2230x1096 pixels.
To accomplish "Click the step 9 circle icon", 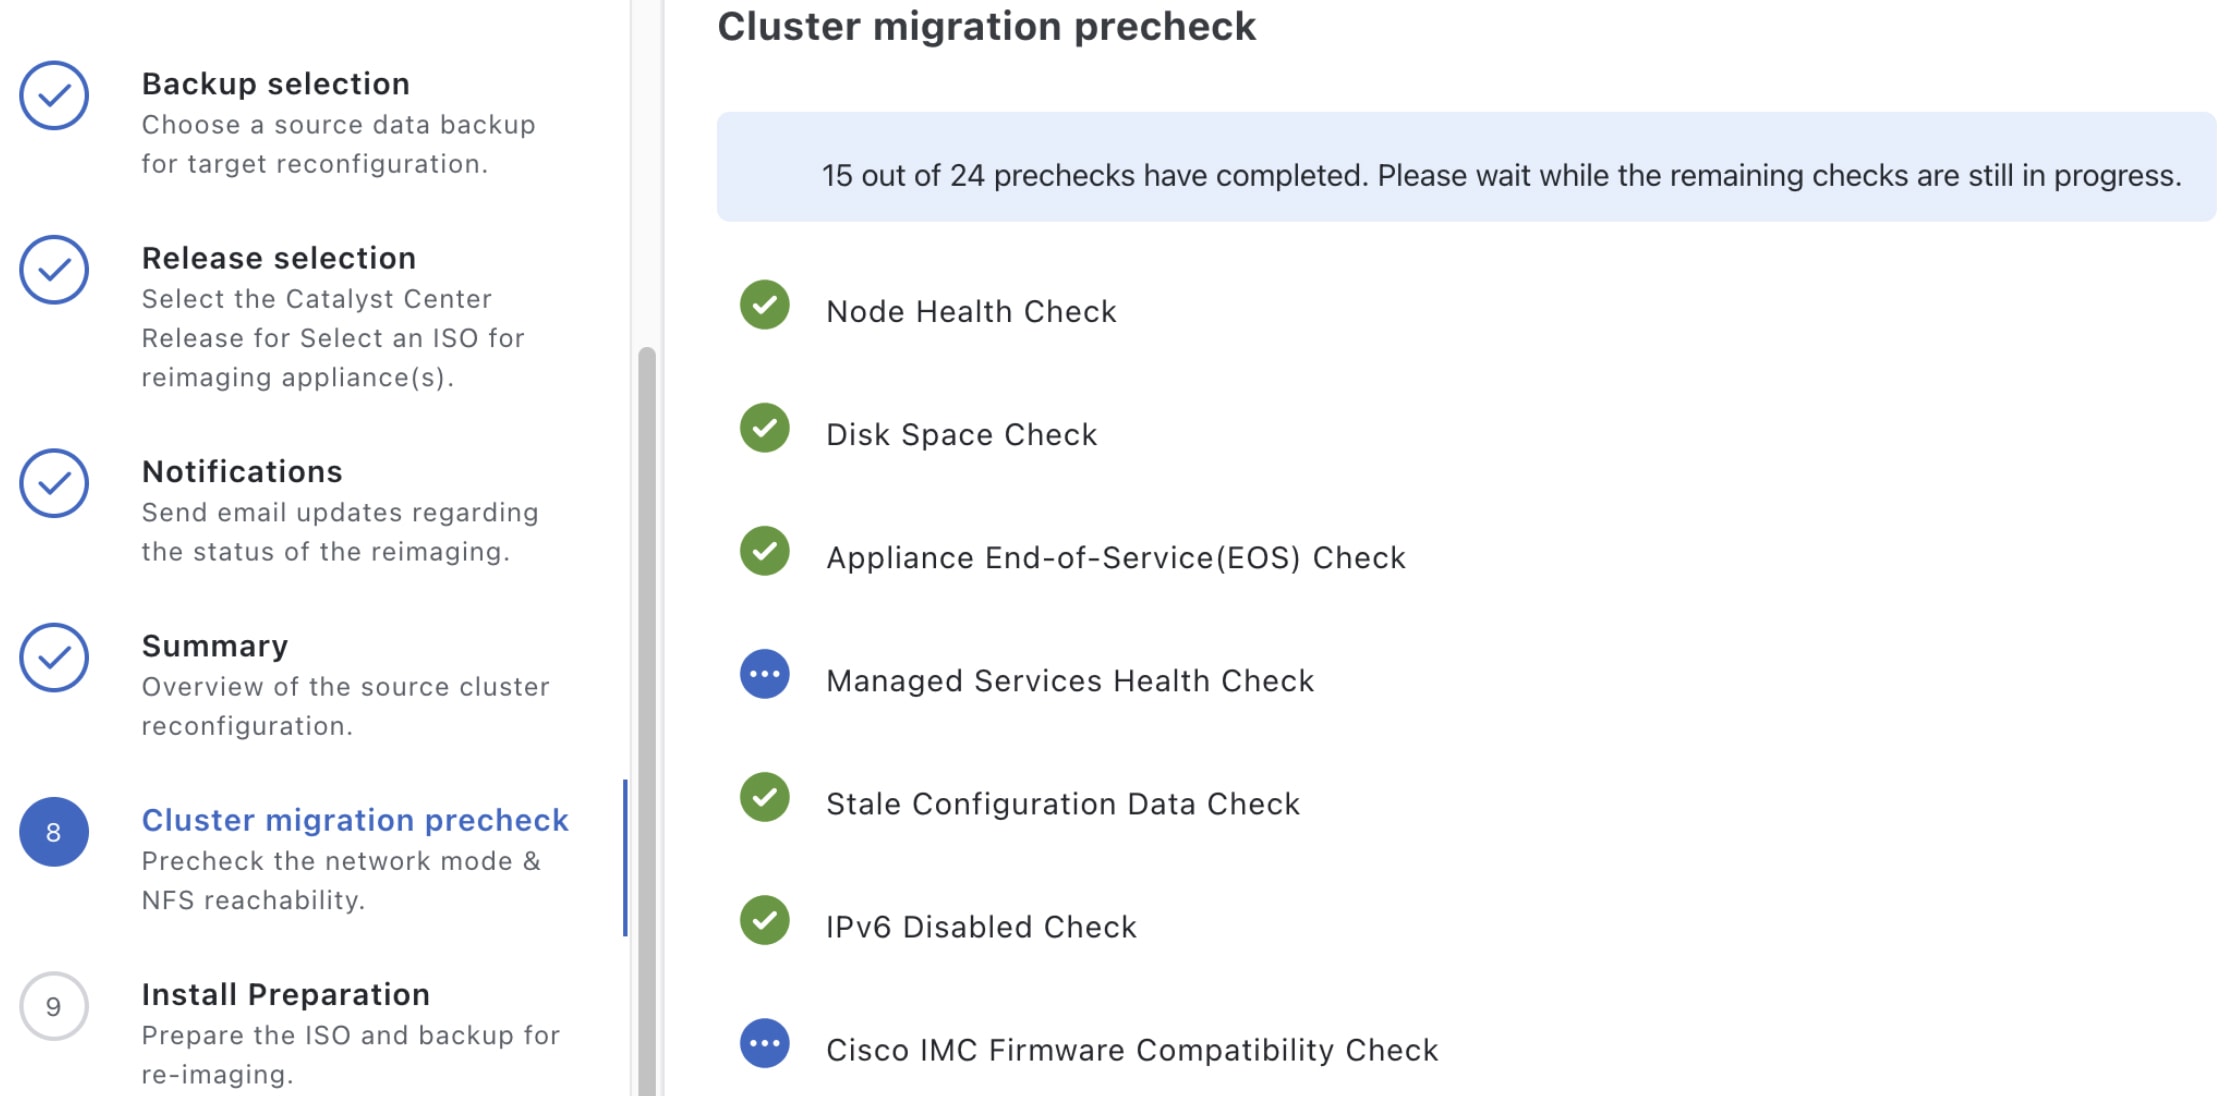I will pyautogui.click(x=54, y=1006).
